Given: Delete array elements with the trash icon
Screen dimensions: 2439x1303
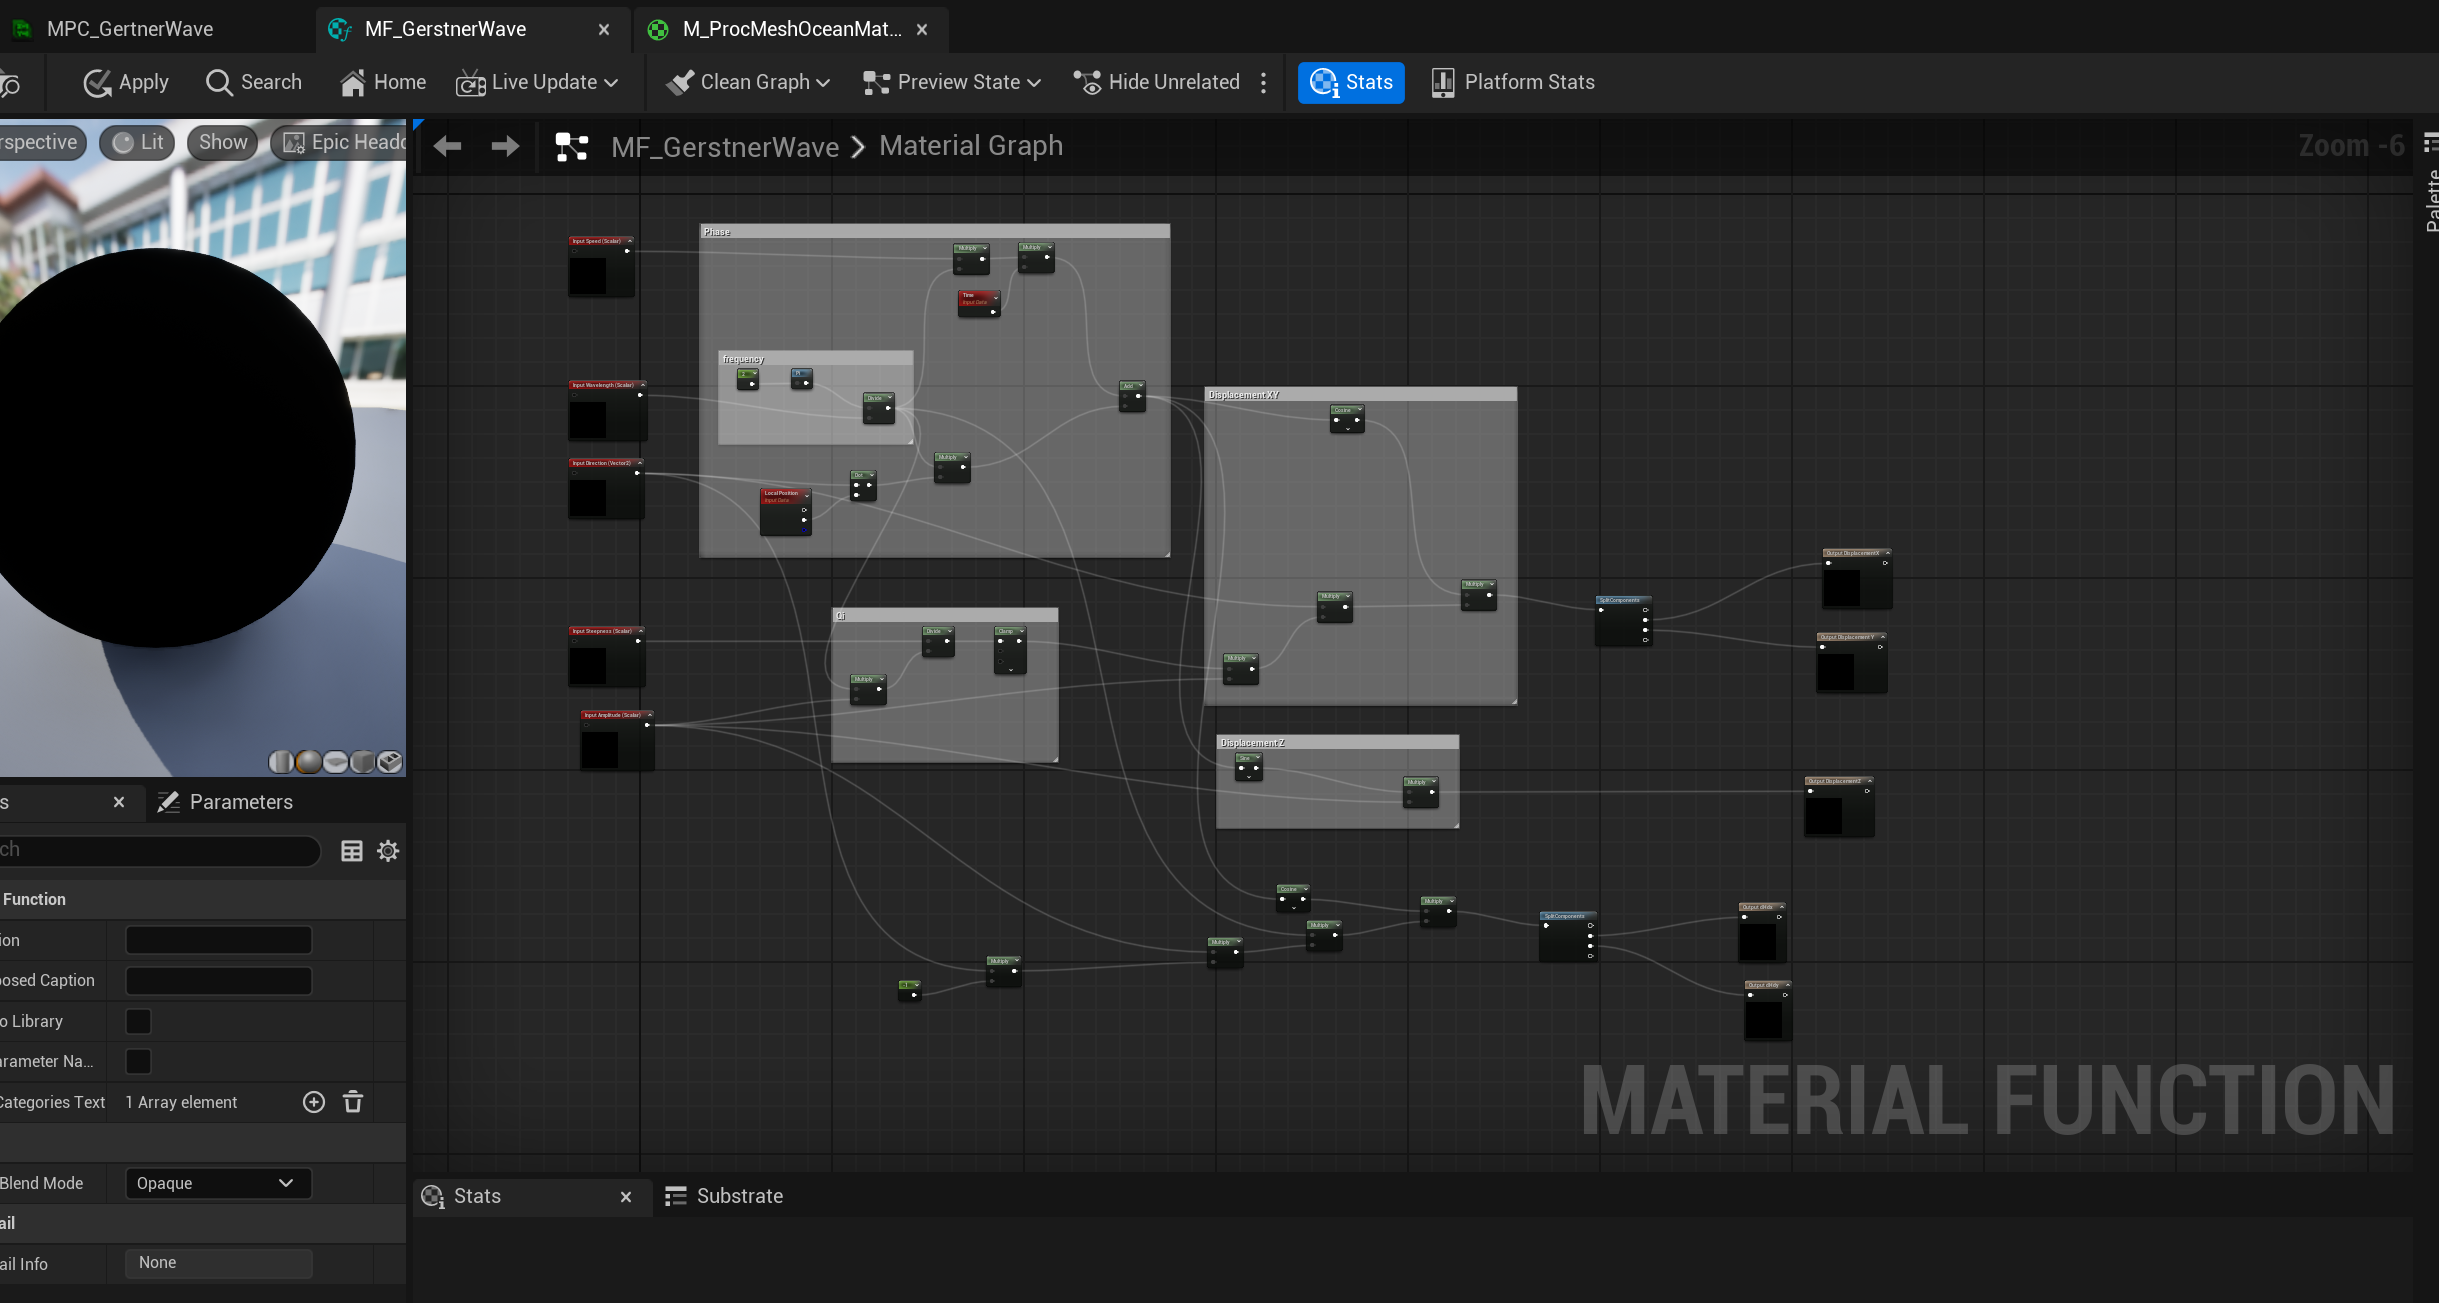Looking at the screenshot, I should pyautogui.click(x=353, y=1102).
